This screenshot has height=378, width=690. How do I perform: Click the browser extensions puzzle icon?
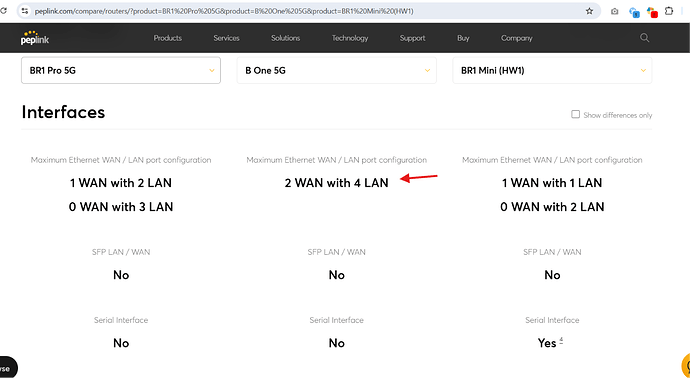click(669, 11)
